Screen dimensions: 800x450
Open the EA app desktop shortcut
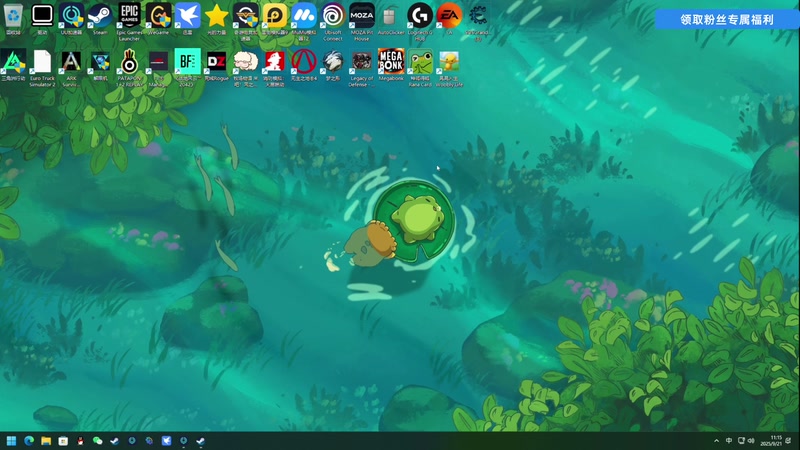click(x=449, y=18)
